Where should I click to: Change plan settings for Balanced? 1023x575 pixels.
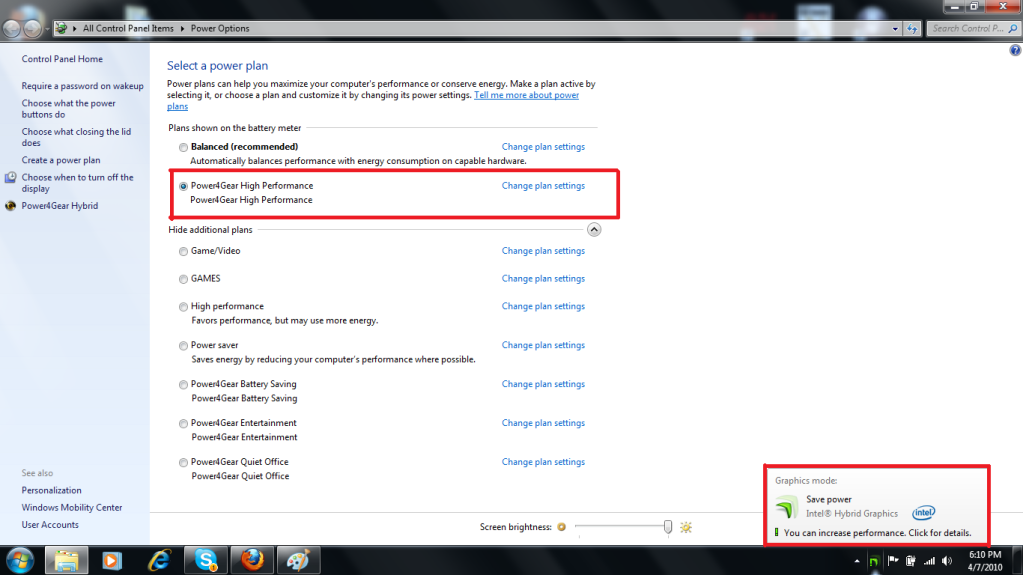pos(543,147)
